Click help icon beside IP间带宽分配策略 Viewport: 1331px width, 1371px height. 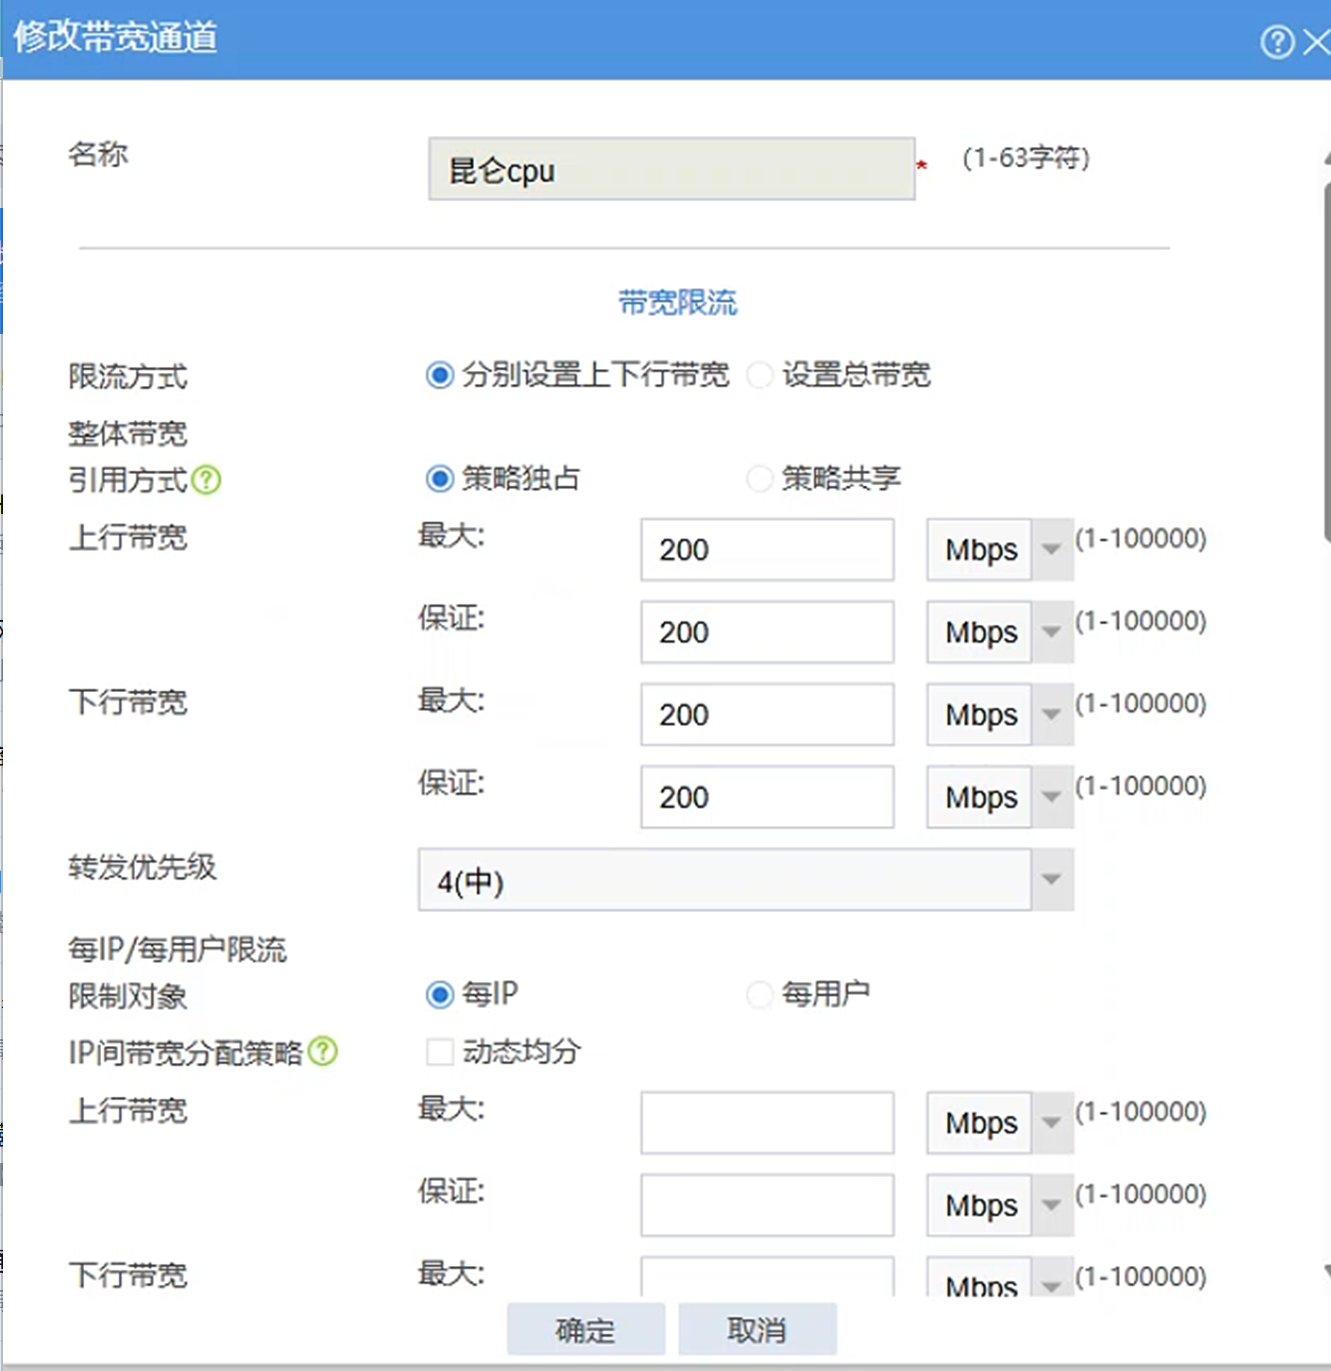click(x=323, y=1051)
